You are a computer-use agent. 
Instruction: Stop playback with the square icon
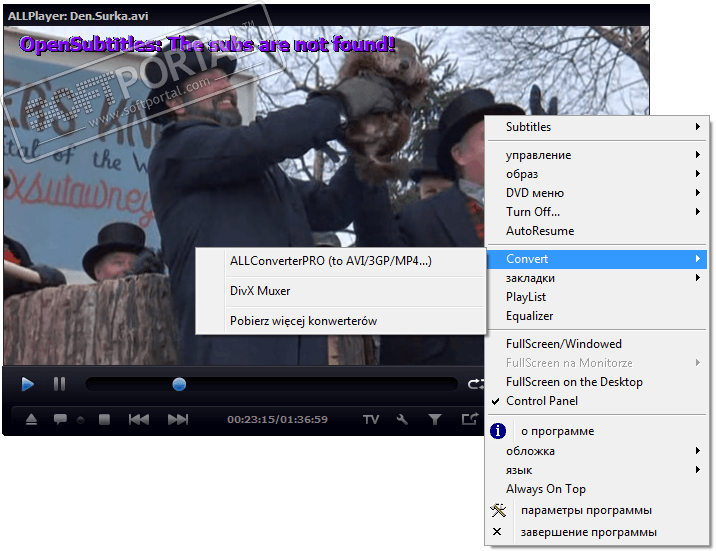(104, 419)
